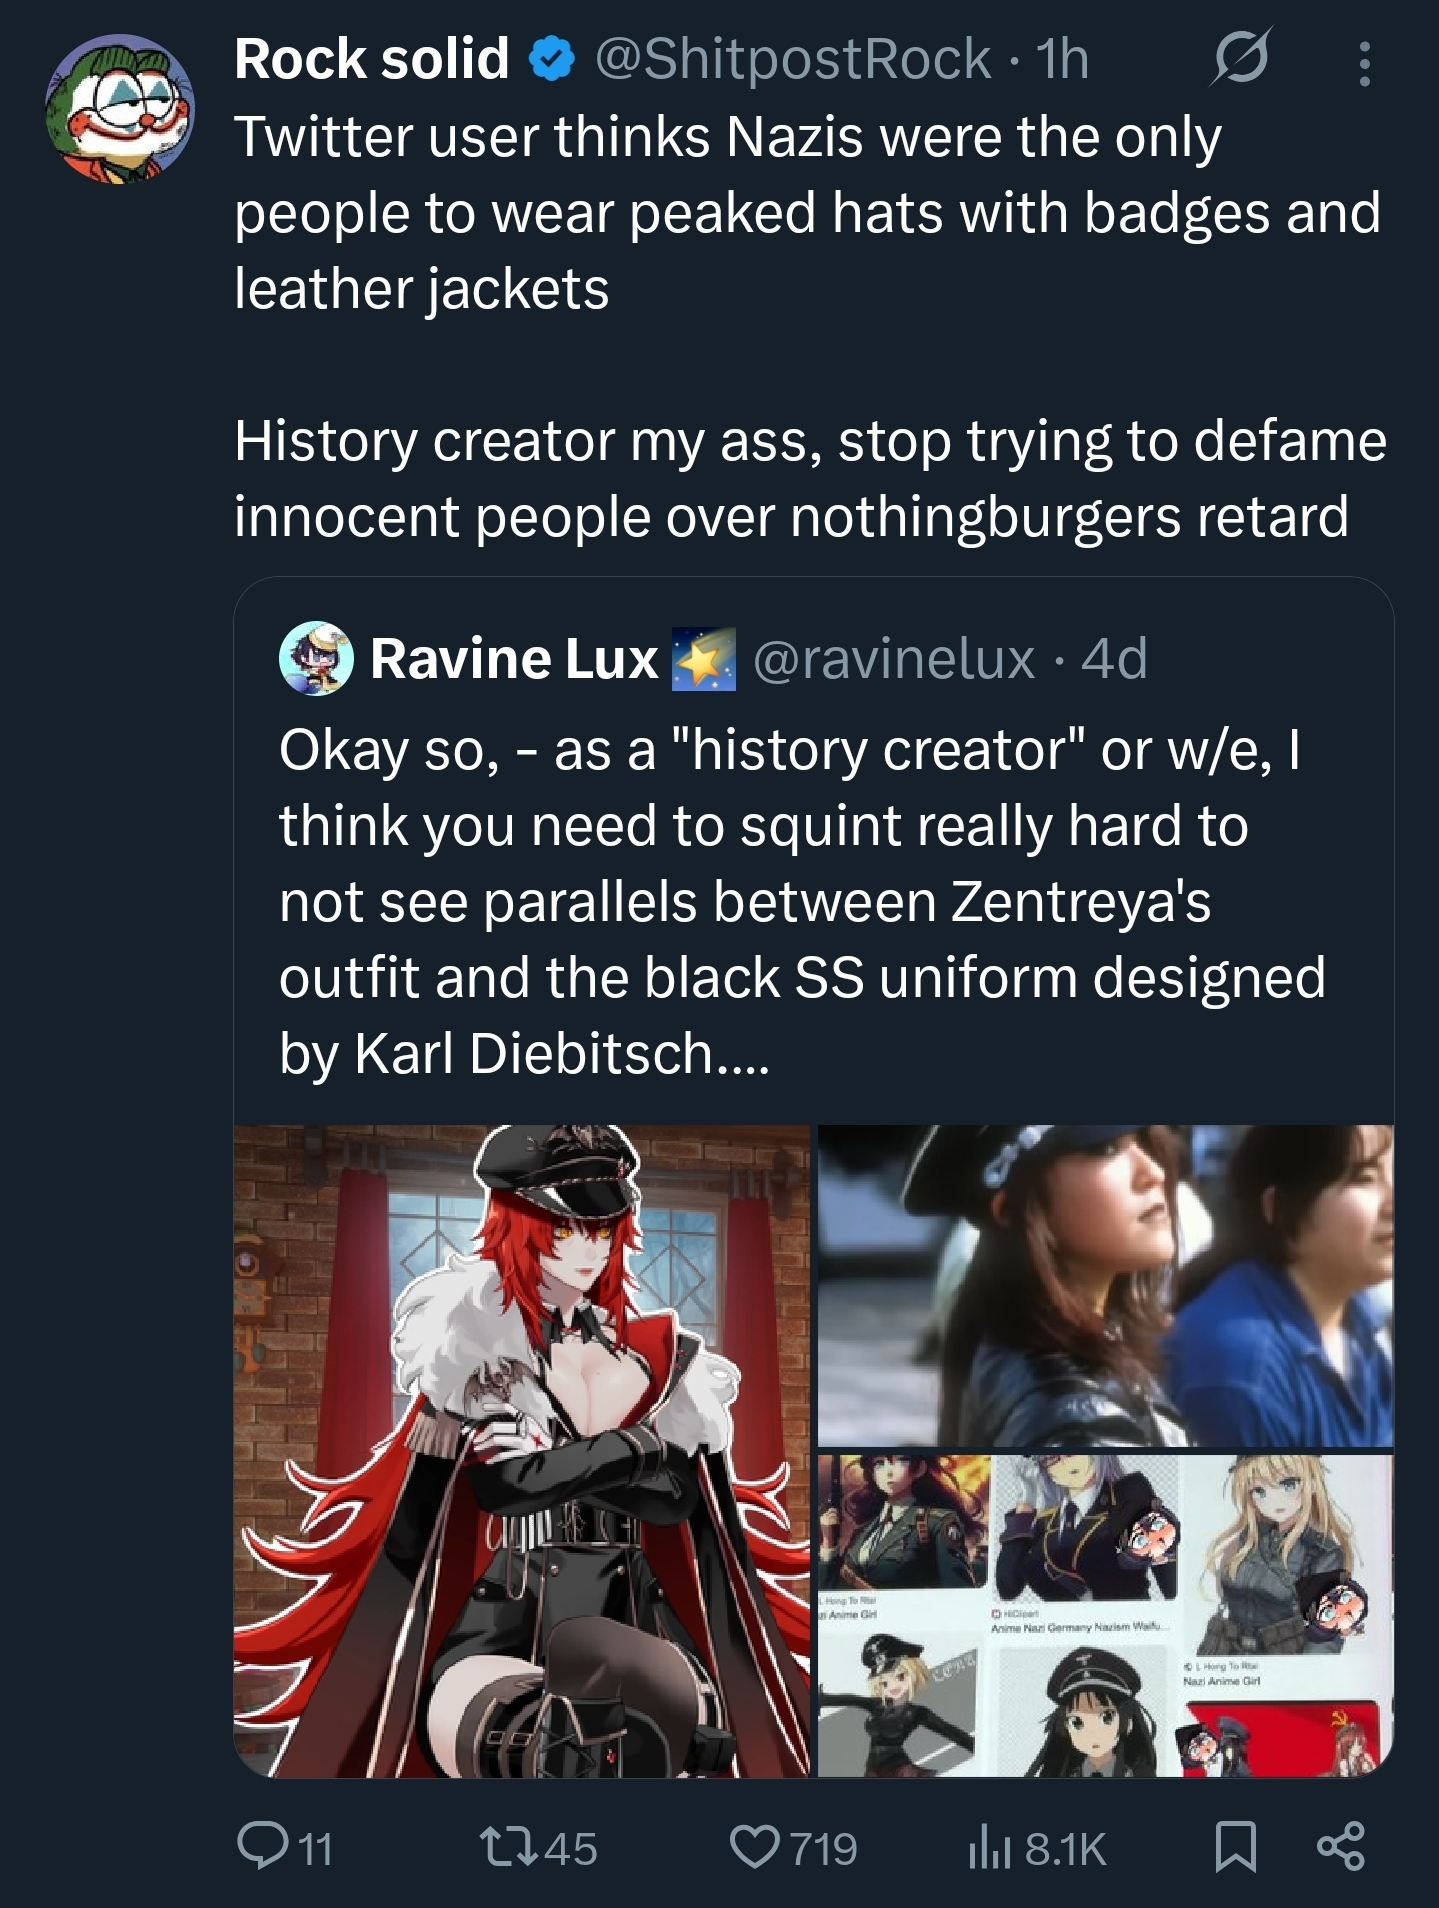Open Ravine Lux avatar in quoted post
Viewport: 1439px width, 1908px height.
coord(315,659)
